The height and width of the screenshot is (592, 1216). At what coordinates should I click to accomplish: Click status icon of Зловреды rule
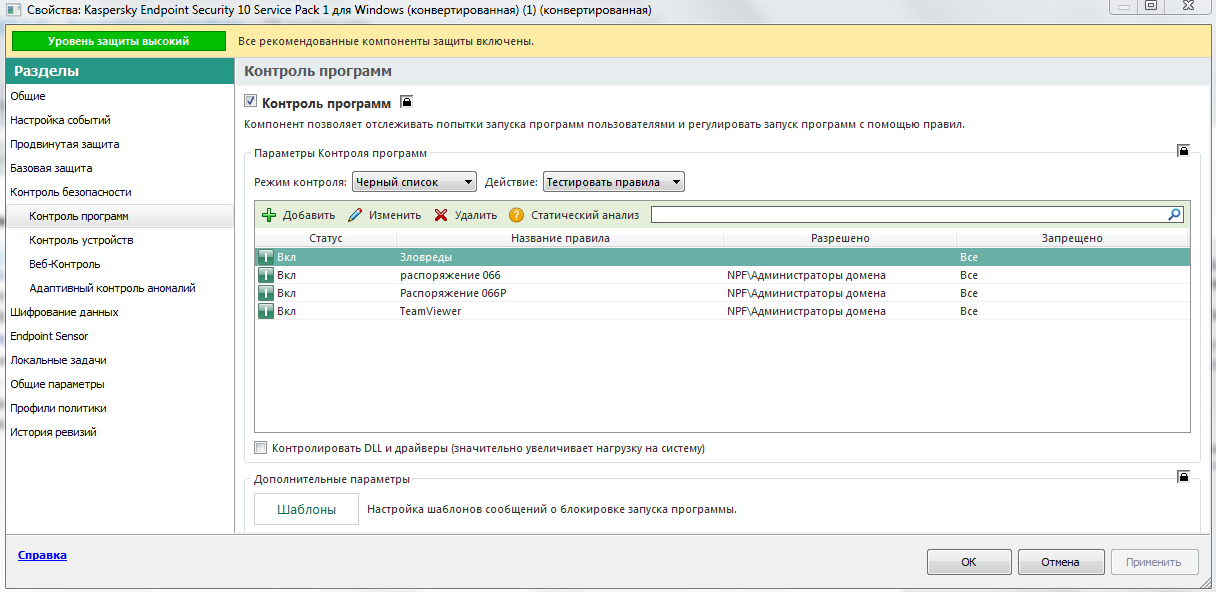[x=266, y=257]
